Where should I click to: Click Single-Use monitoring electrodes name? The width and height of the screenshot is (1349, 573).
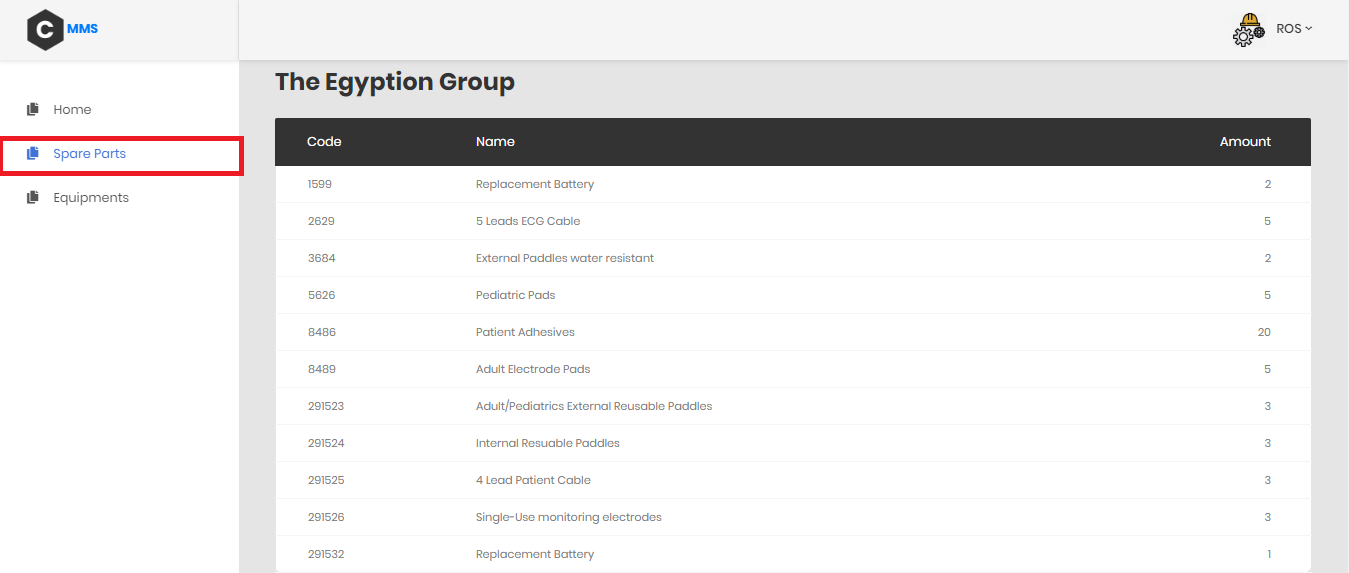569,517
